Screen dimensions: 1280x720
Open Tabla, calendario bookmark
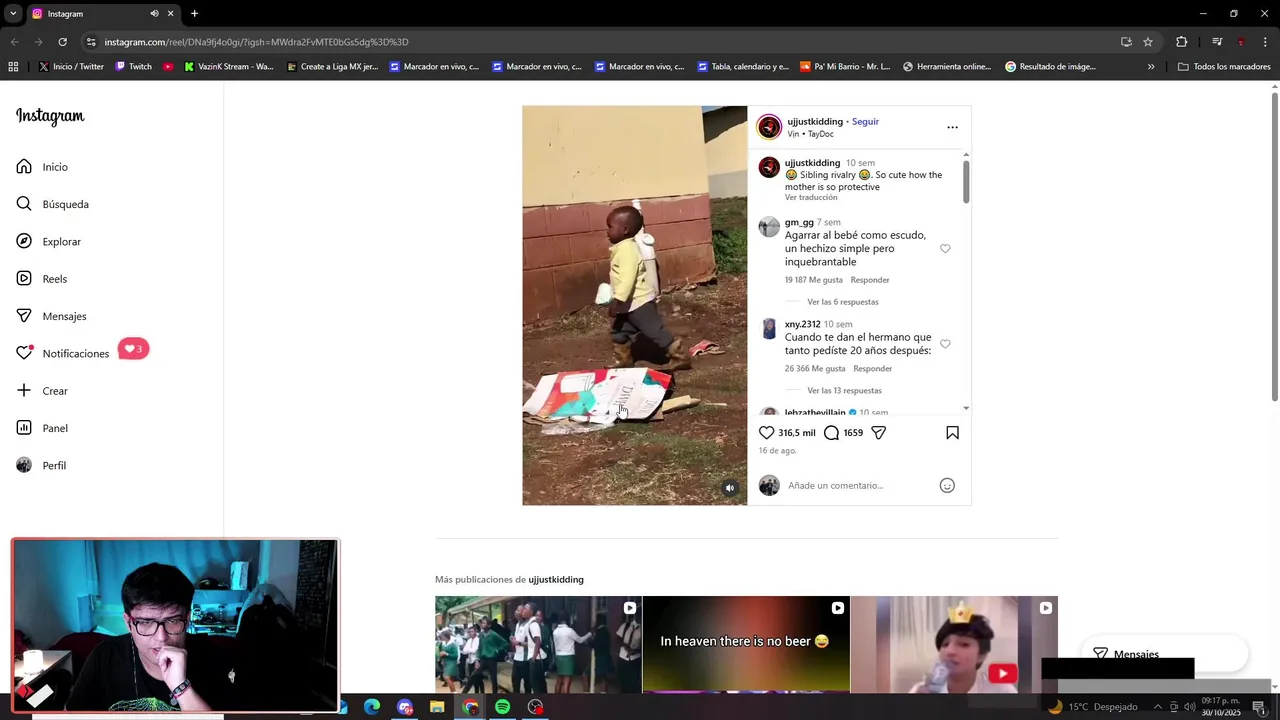coord(743,67)
